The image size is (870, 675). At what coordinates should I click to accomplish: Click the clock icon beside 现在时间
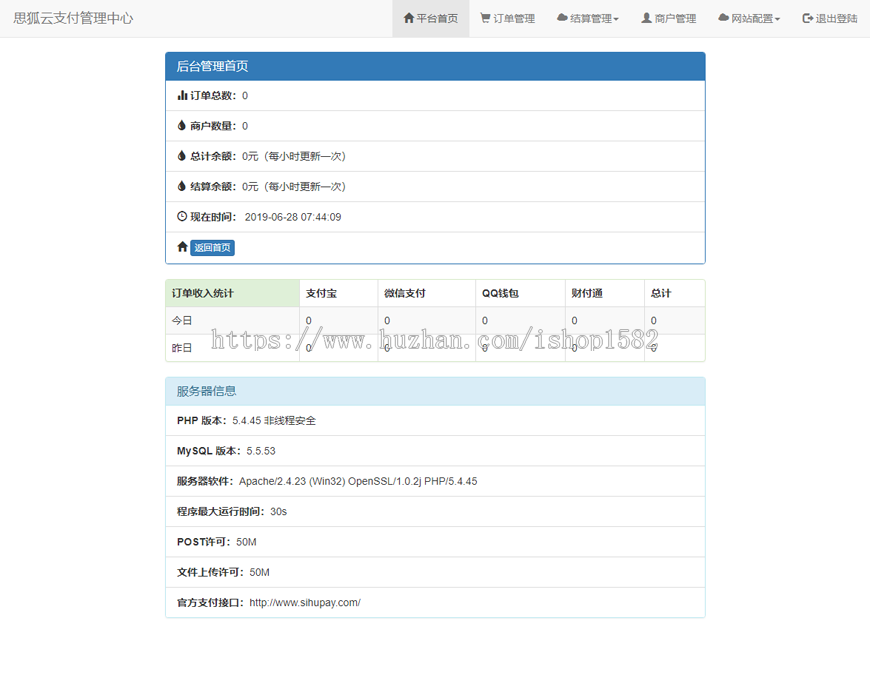tap(181, 216)
